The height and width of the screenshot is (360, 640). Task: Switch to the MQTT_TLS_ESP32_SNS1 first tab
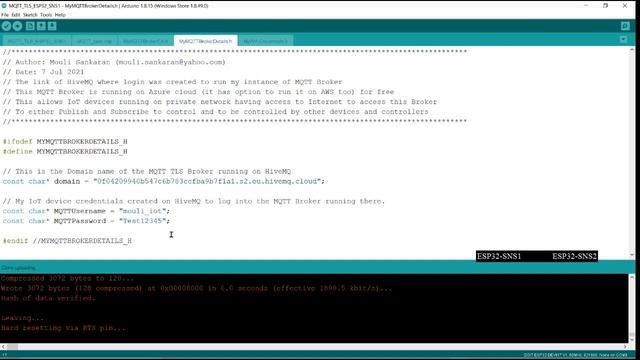pyautogui.click(x=37, y=41)
